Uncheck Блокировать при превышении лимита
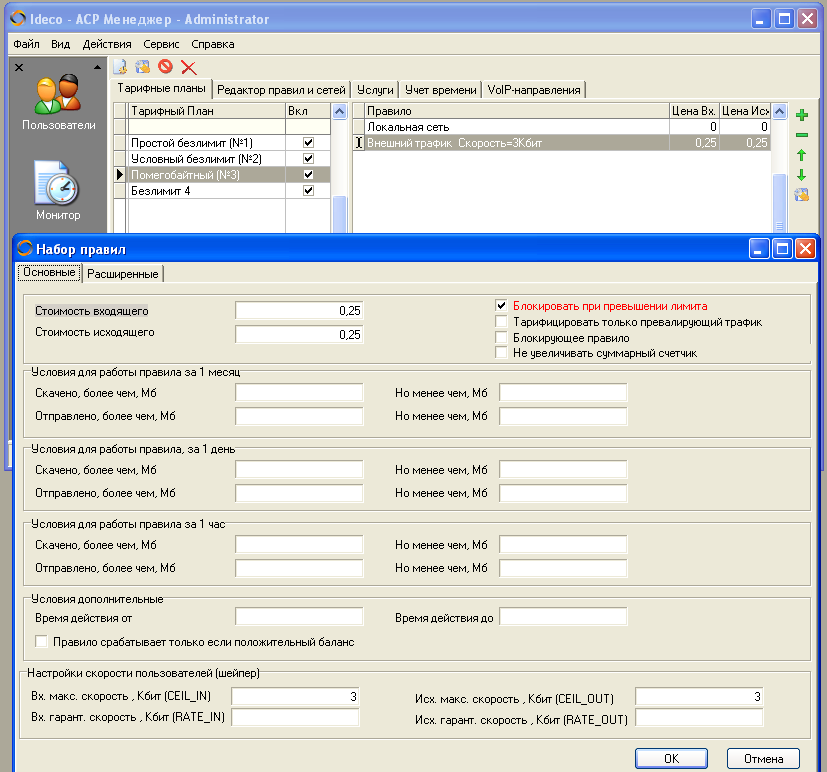 point(502,306)
